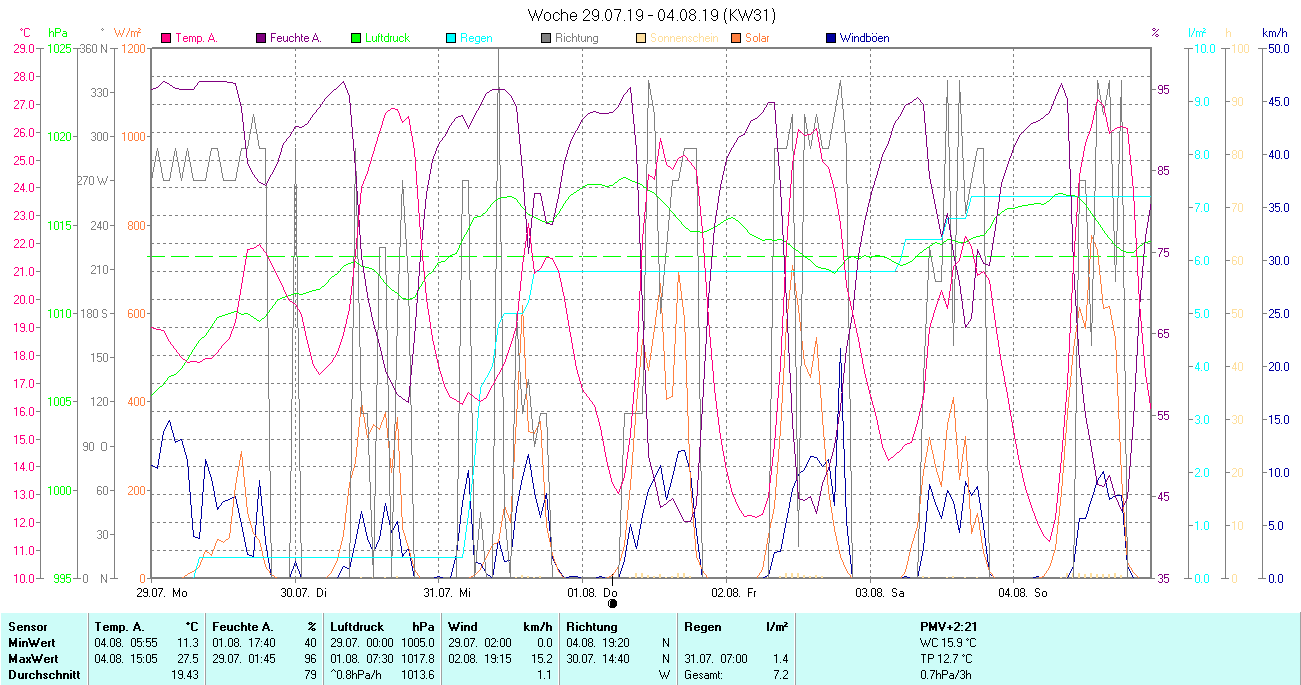Click the 'Luftdruck' legend label

pyautogui.click(x=387, y=38)
